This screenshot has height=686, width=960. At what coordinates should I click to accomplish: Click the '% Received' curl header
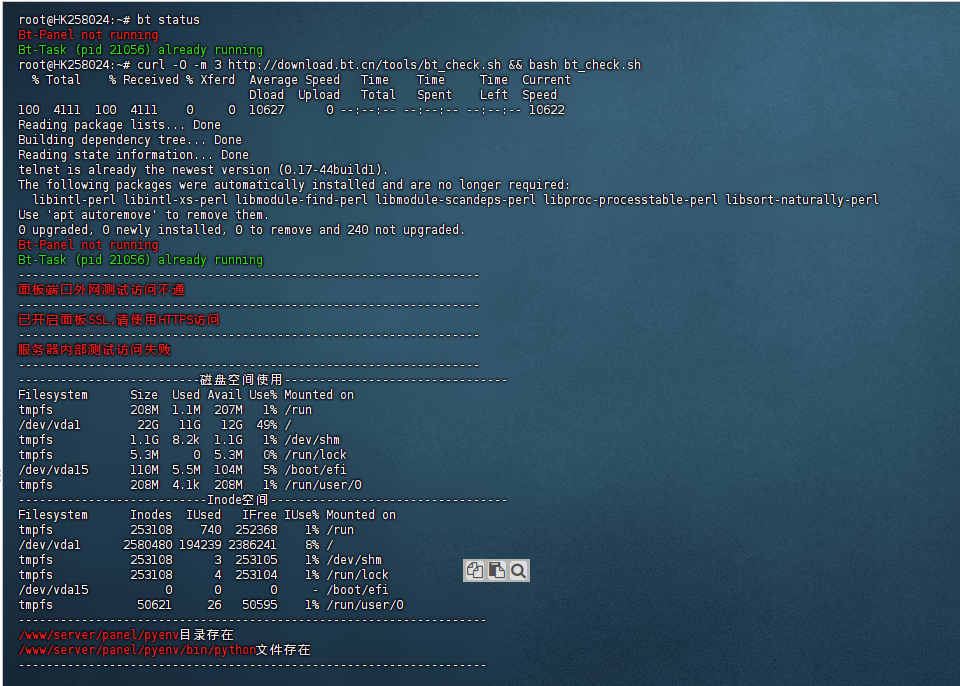144,80
